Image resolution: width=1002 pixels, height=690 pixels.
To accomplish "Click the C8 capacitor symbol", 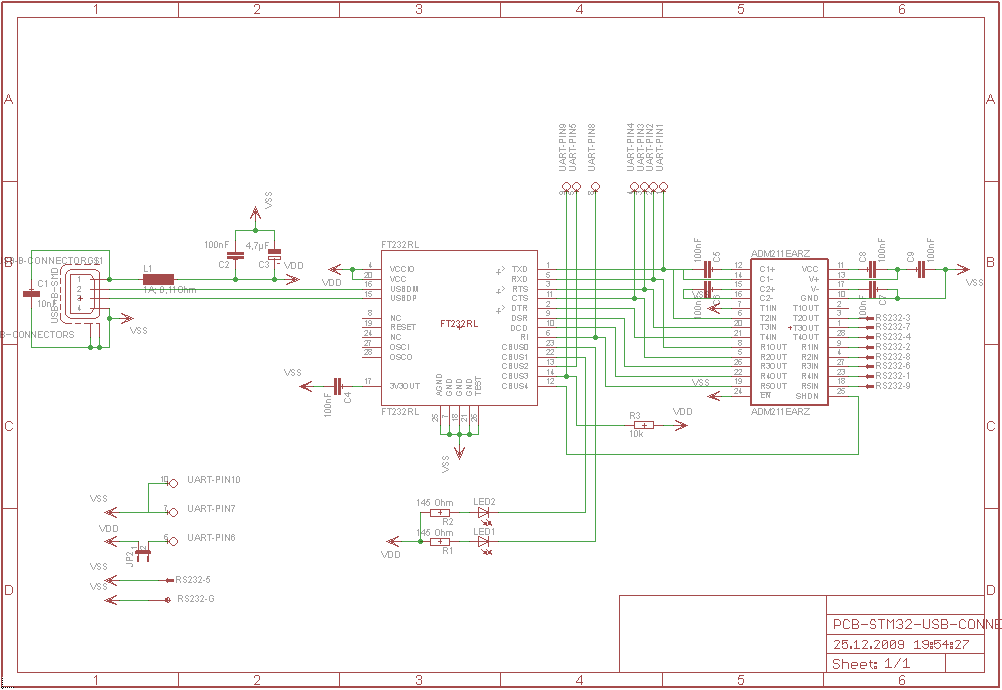I will pos(872,270).
